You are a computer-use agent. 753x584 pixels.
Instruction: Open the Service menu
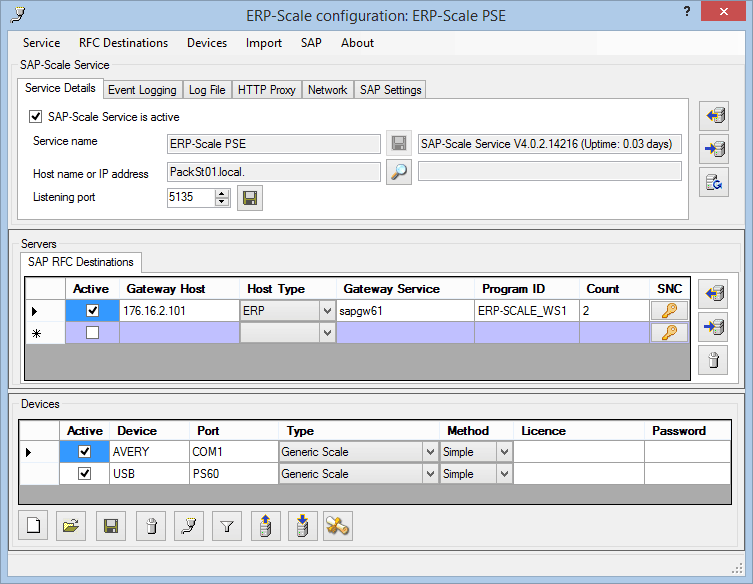click(x=41, y=43)
